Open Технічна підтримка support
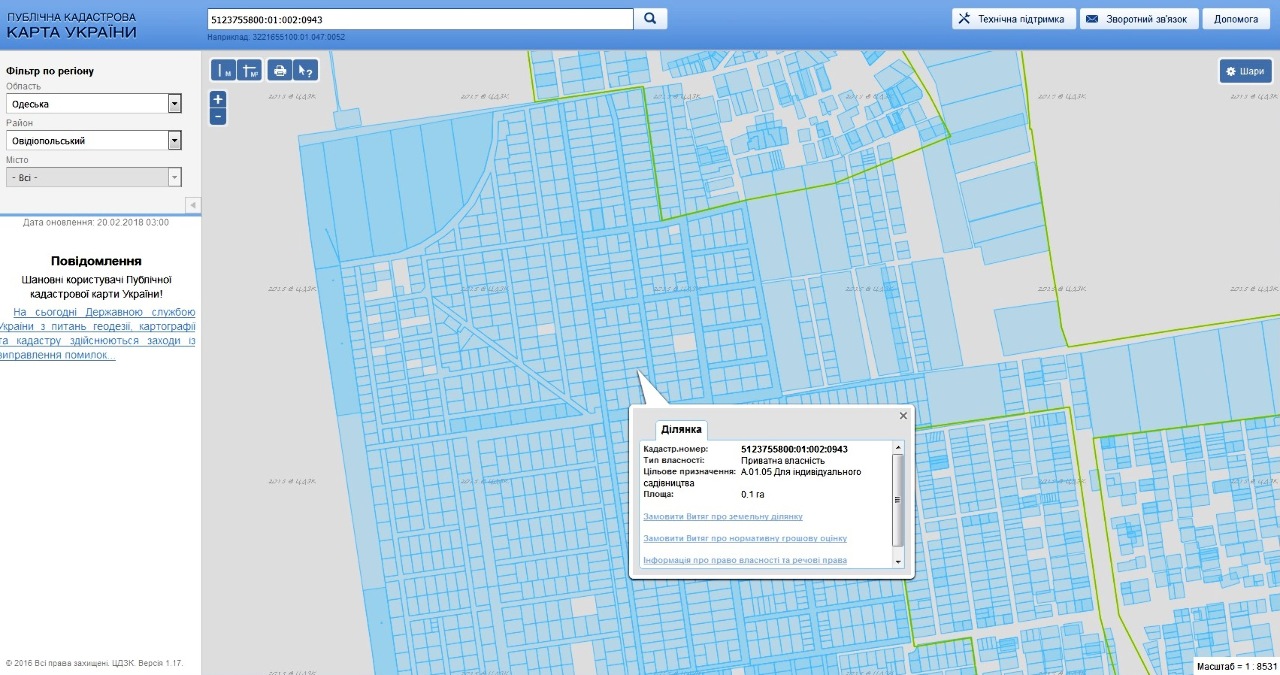Image resolution: width=1280 pixels, height=675 pixels. (1013, 19)
